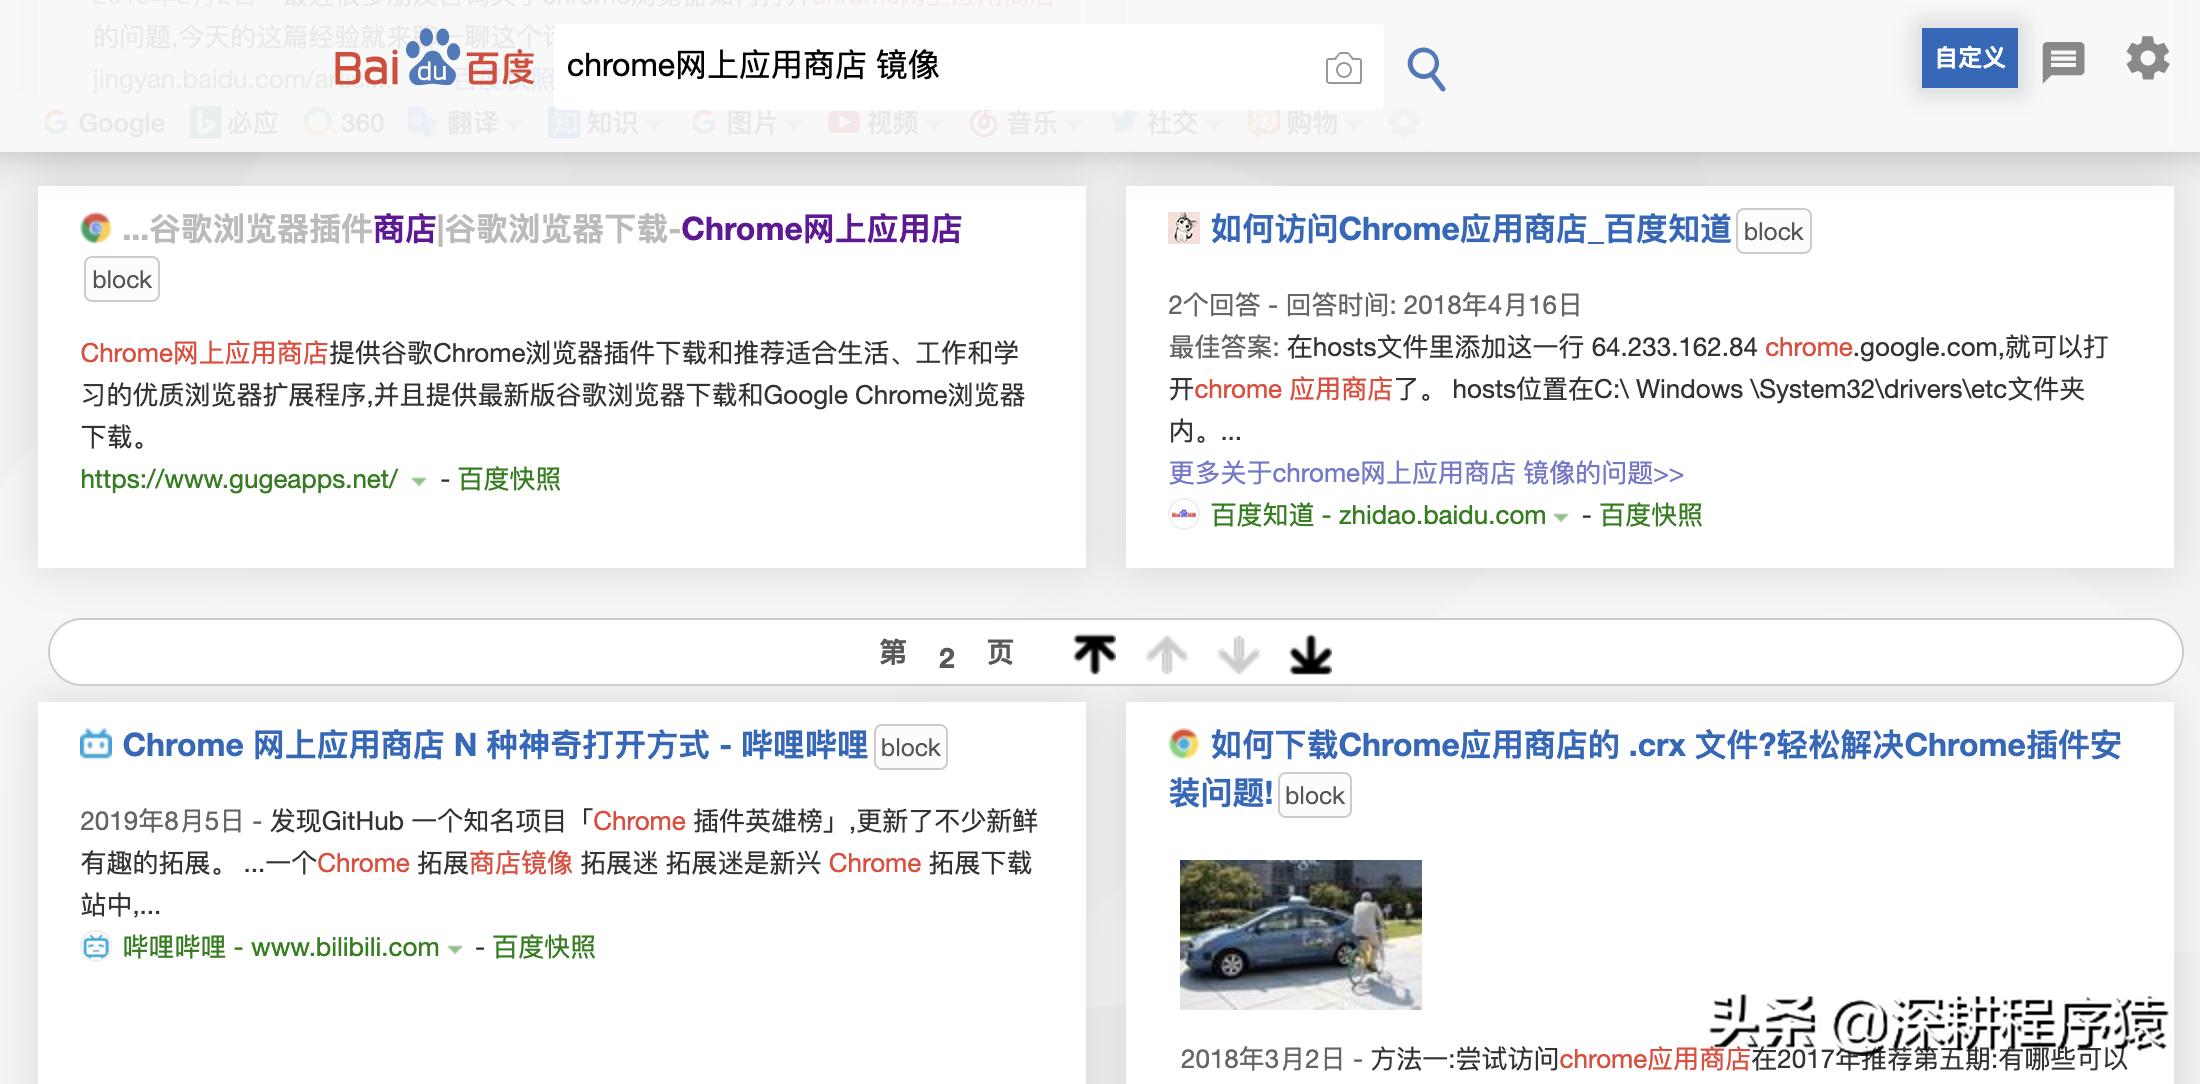Image resolution: width=2200 pixels, height=1084 pixels.
Task: Click the 自定义 button
Action: point(1968,58)
